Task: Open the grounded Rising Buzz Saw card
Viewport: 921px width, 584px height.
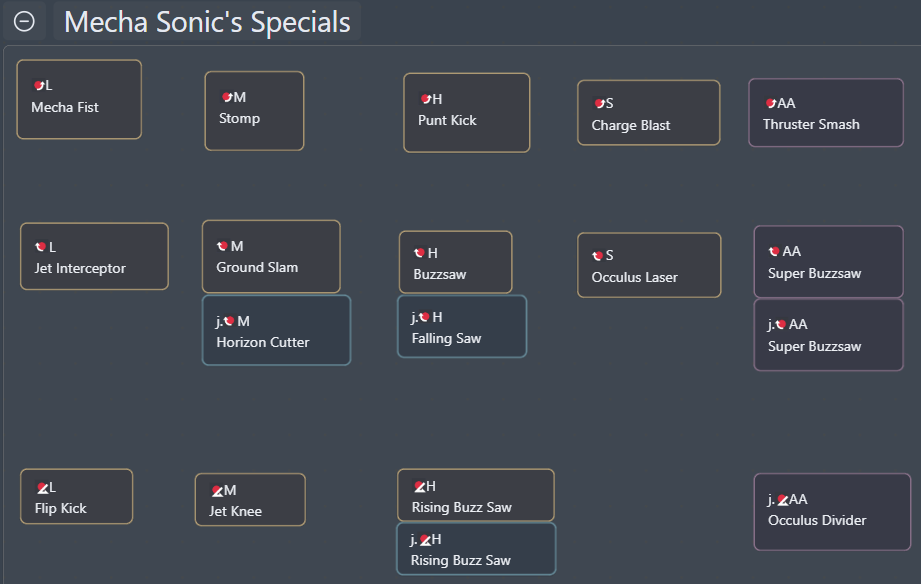Action: pyautogui.click(x=476, y=495)
